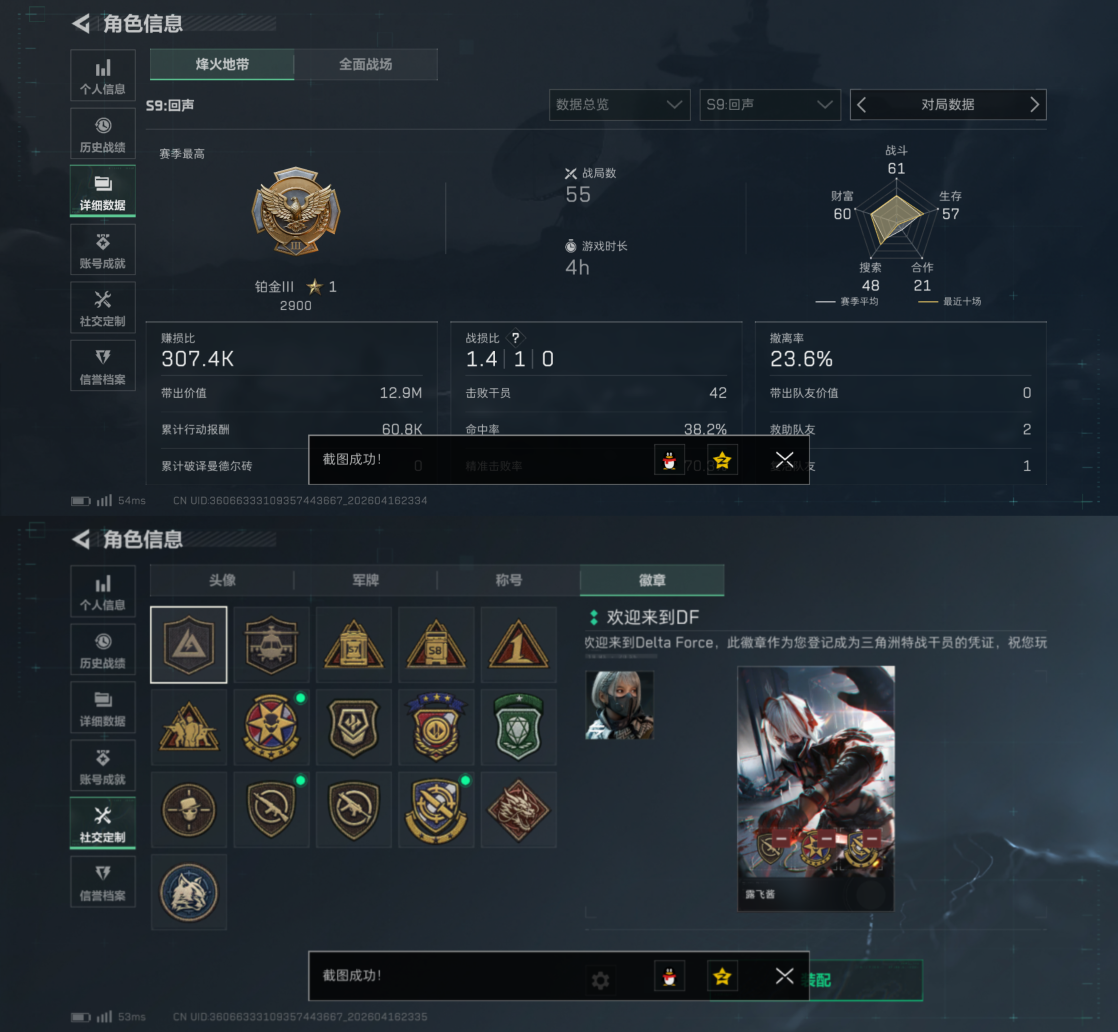Screen dimensions: 1118x1032
Task: Open 信誉档案 in lower sidebar
Action: tap(103, 882)
